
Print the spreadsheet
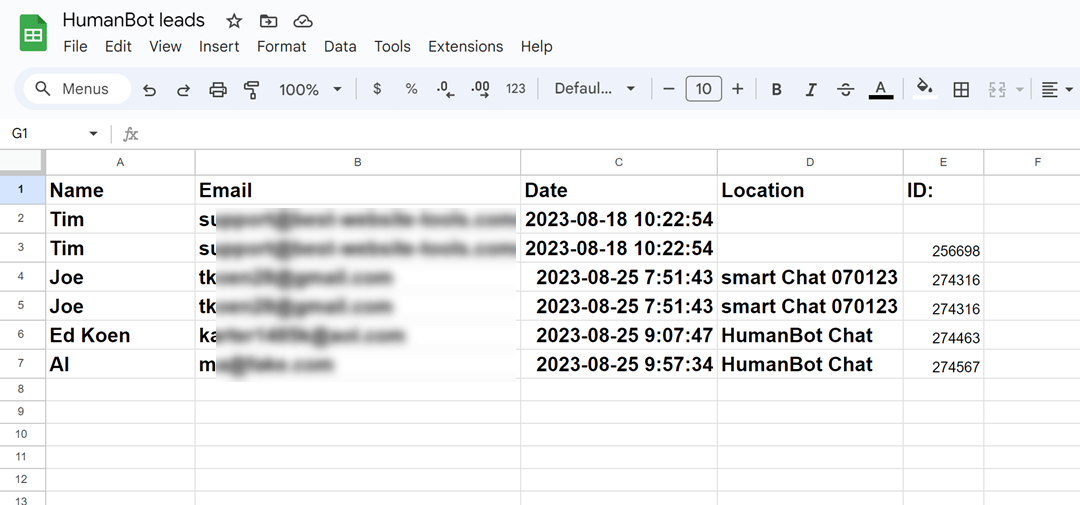[218, 89]
